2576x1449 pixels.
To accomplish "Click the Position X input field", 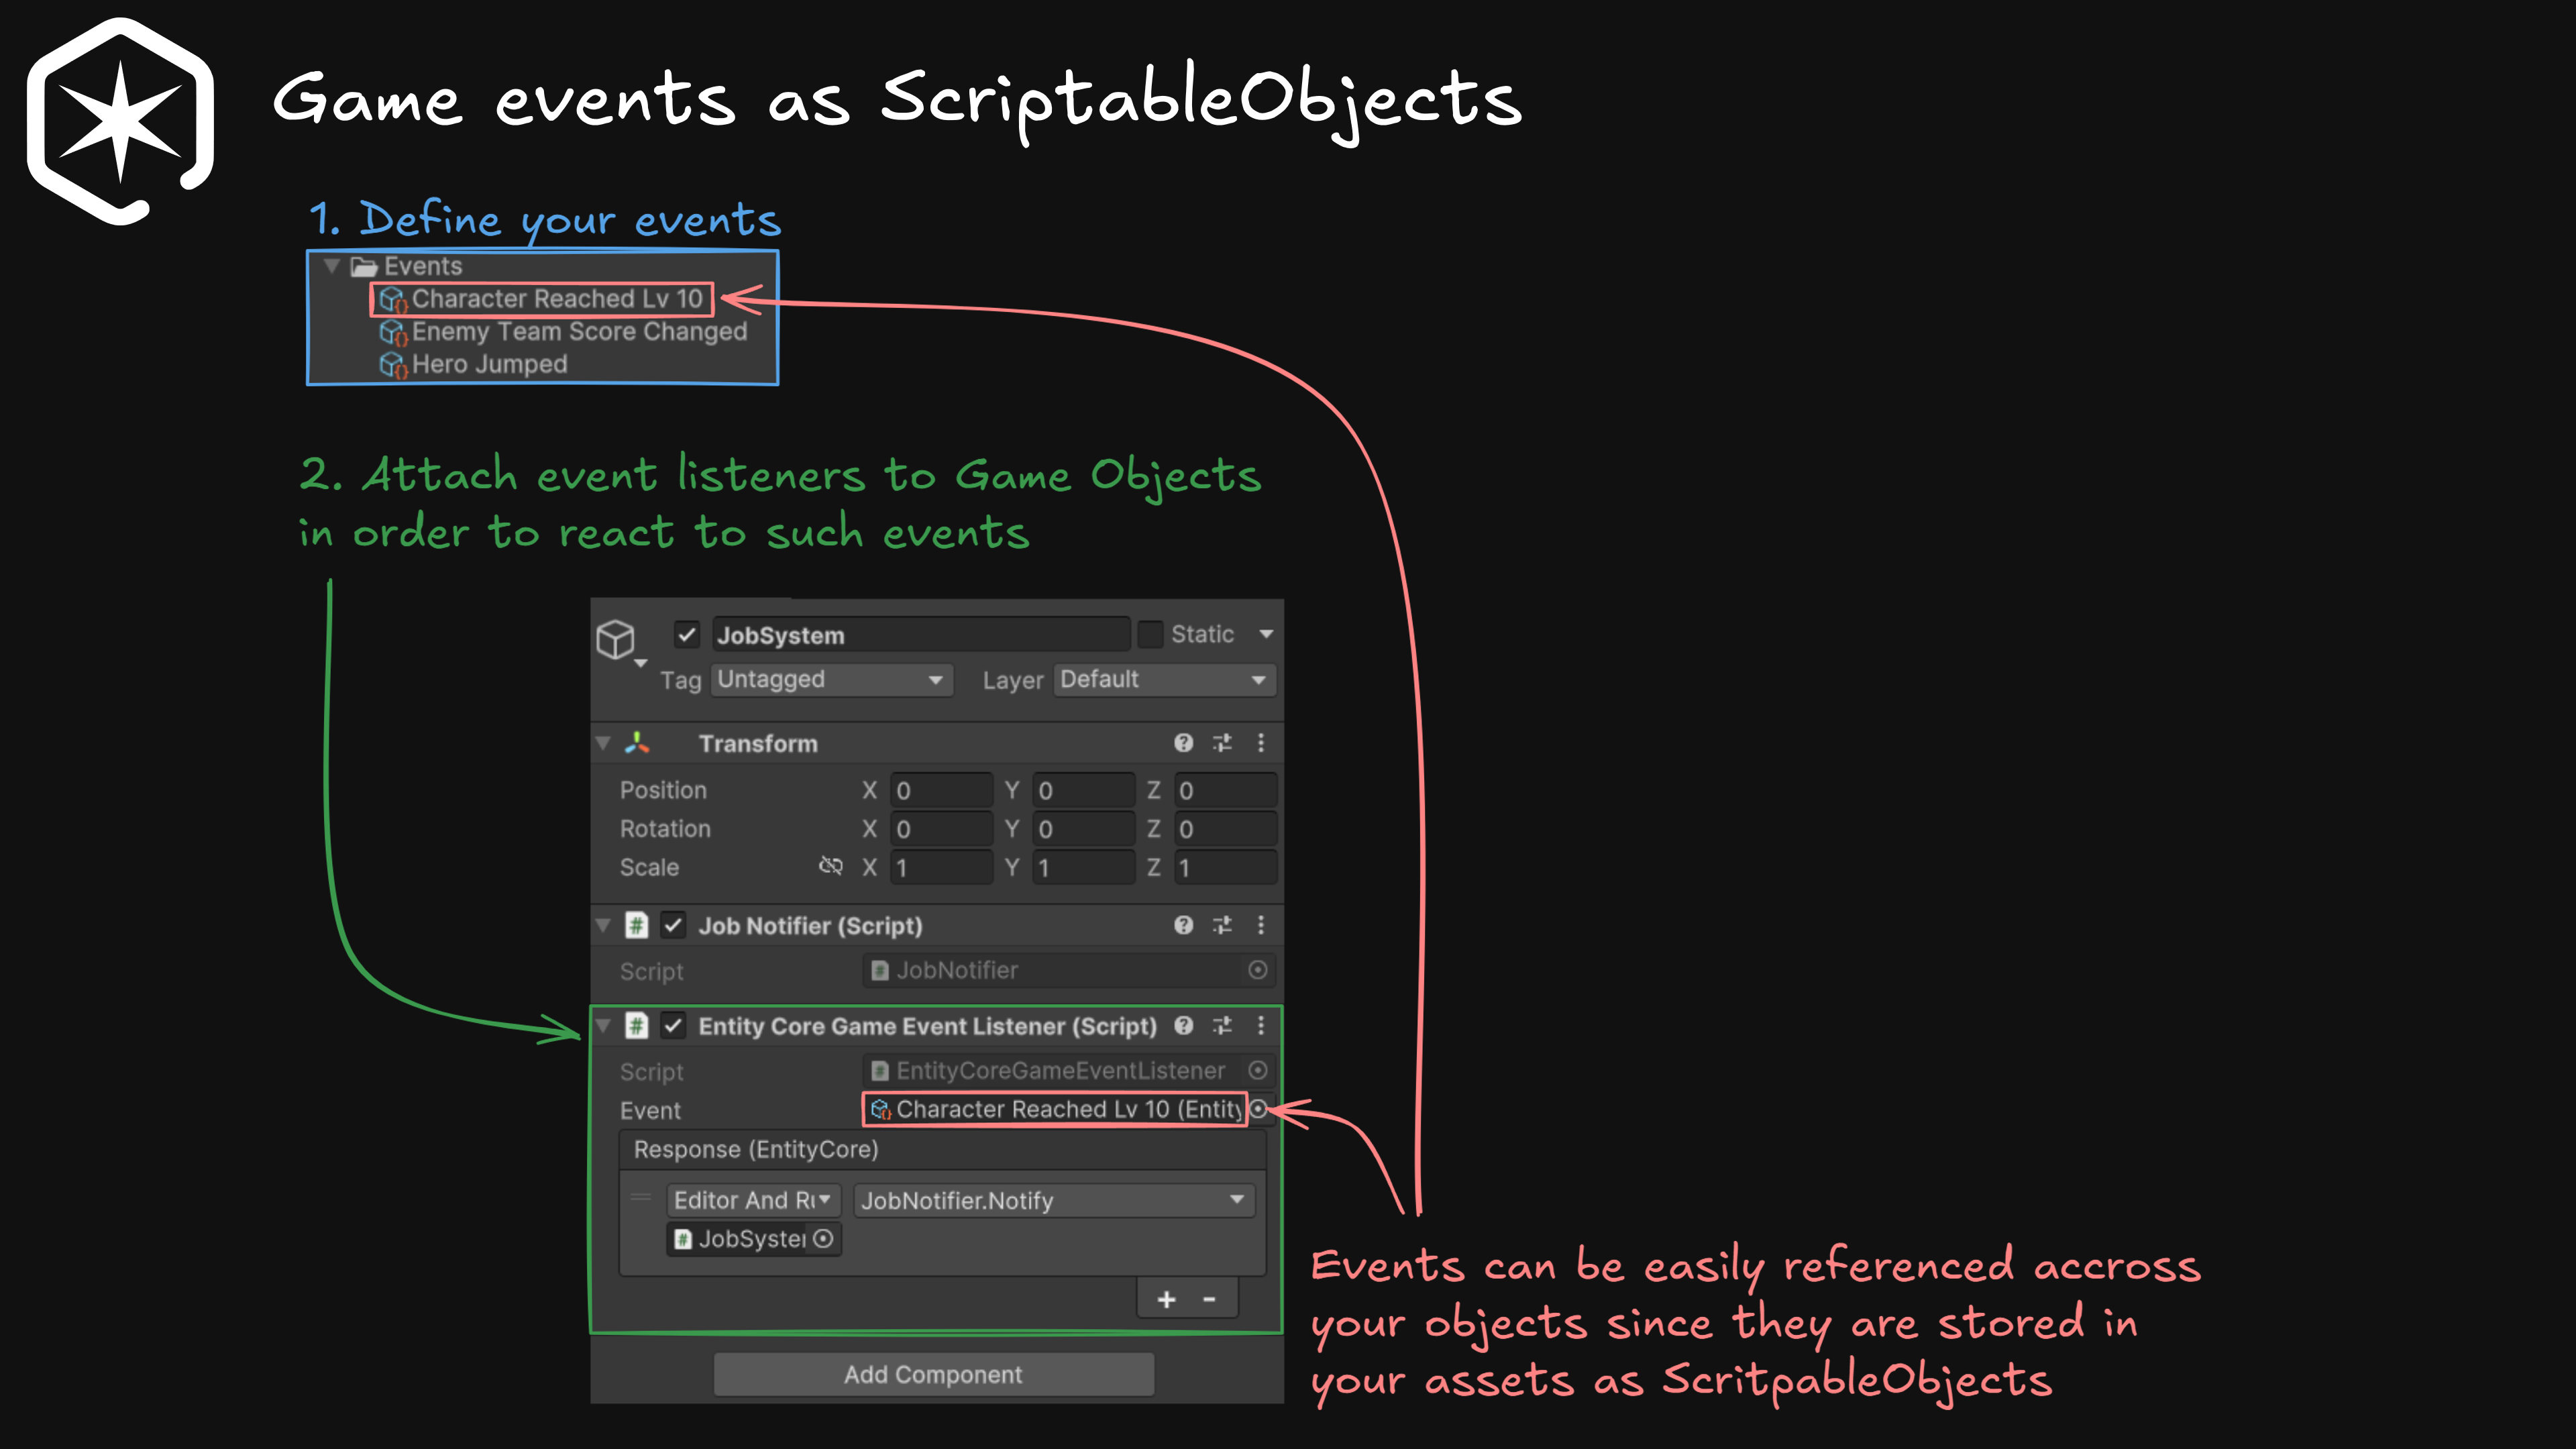I will click(x=940, y=789).
